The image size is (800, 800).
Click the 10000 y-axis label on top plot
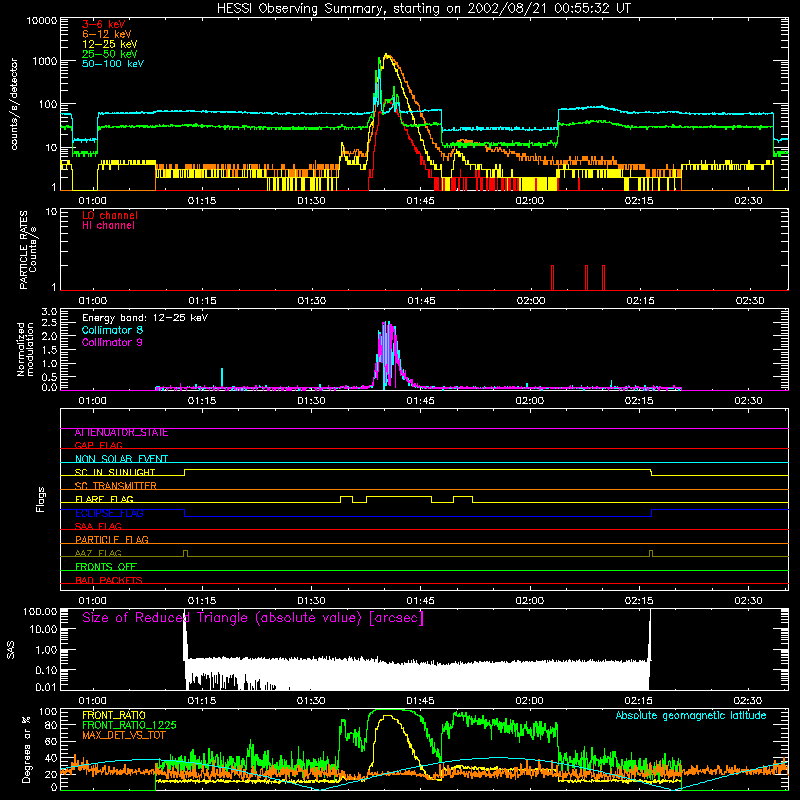(x=41, y=20)
